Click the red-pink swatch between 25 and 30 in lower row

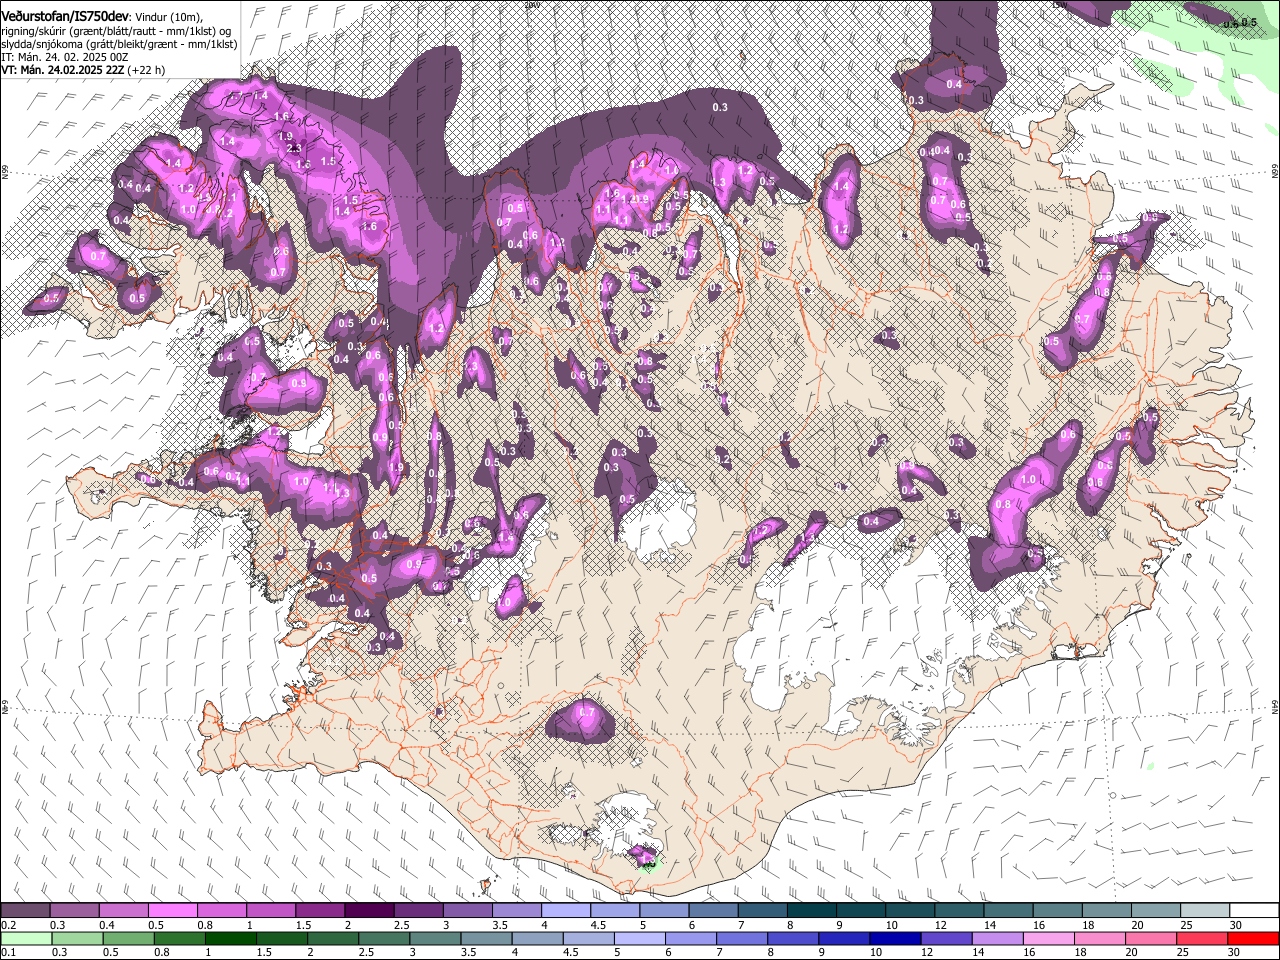point(1203,938)
